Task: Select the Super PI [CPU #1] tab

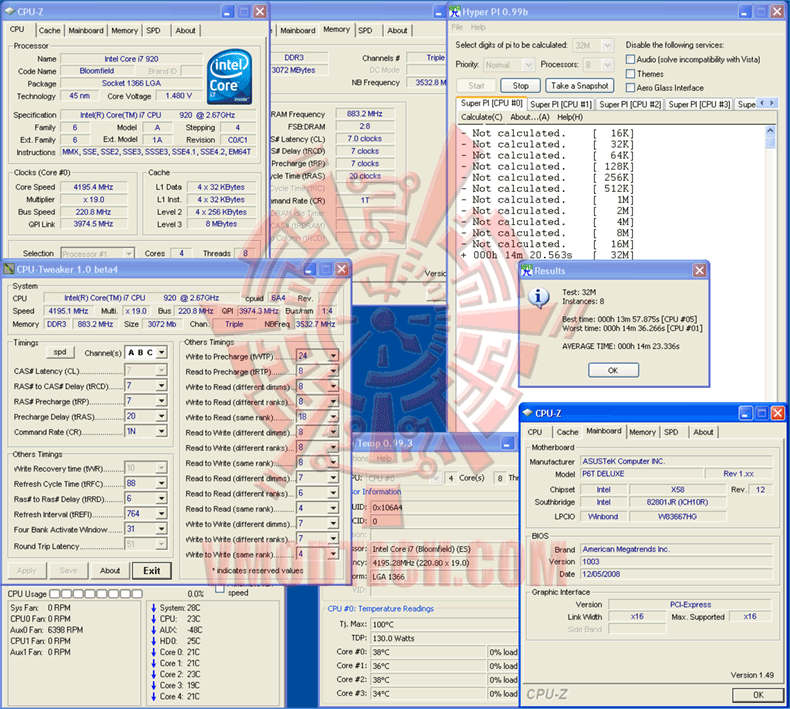Action: click(560, 104)
